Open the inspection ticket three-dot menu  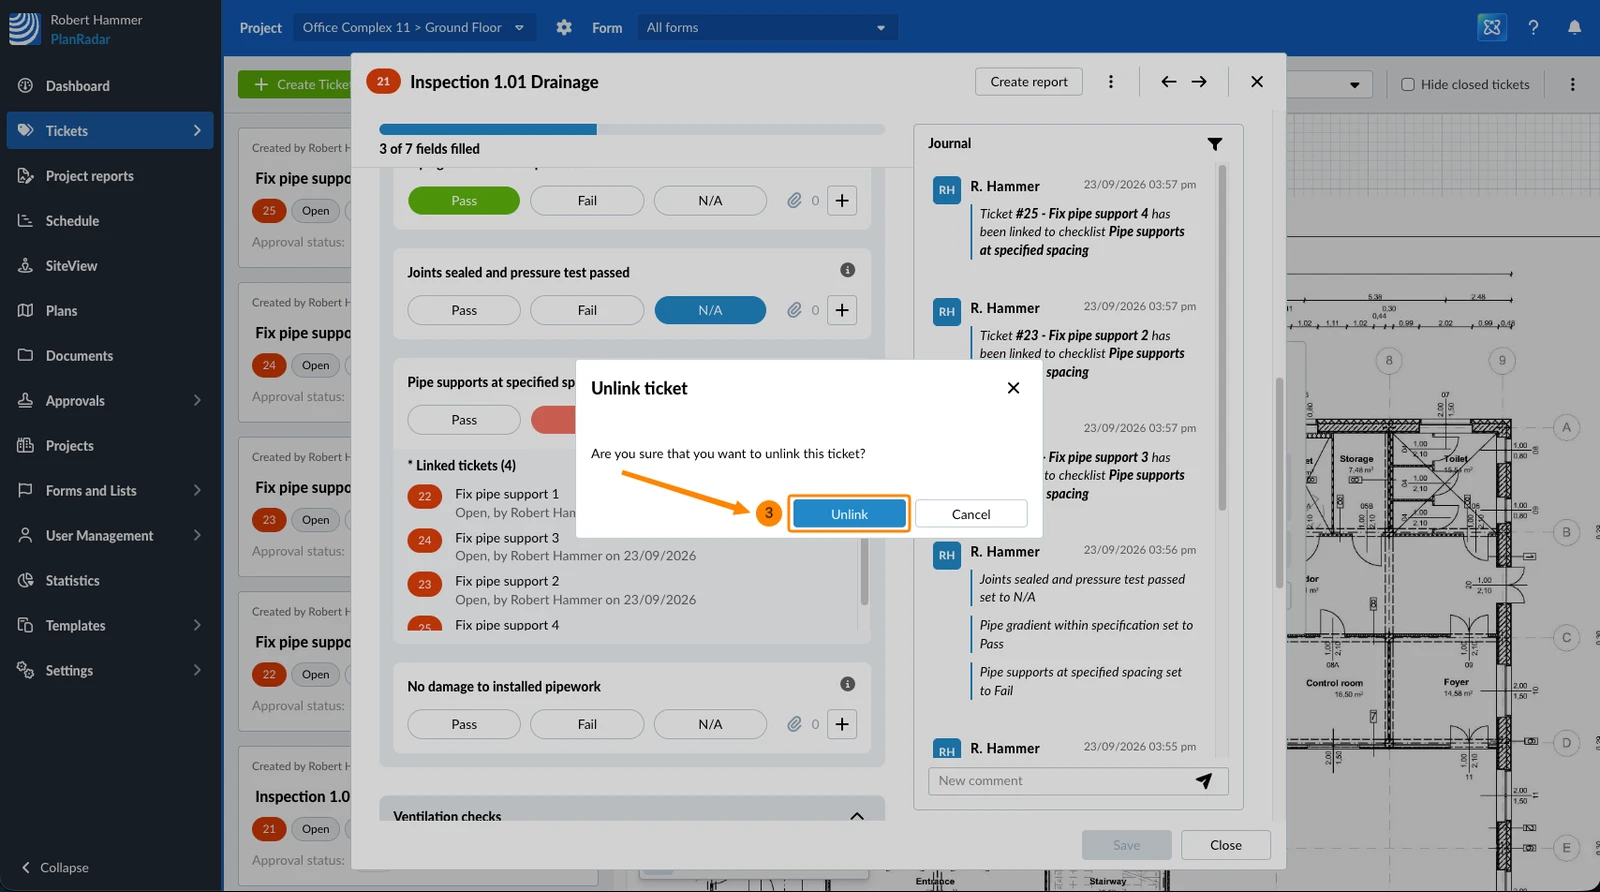(x=1110, y=82)
